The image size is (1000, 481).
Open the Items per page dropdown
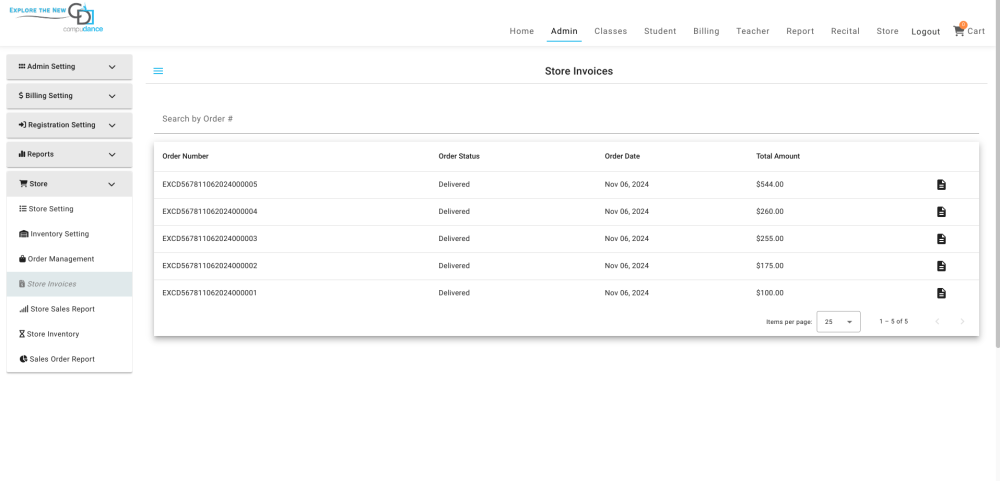838,322
